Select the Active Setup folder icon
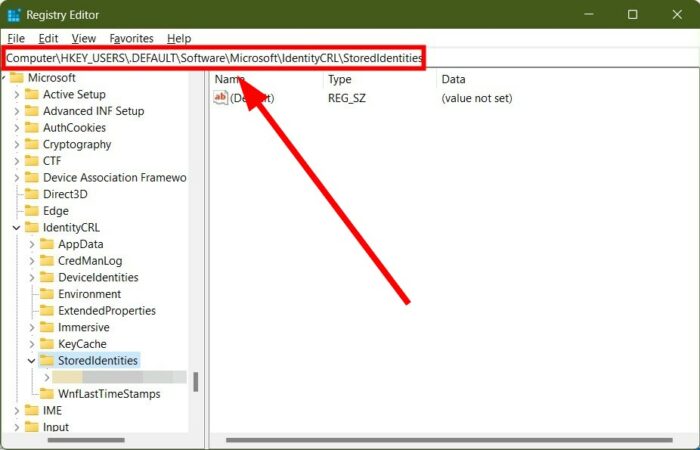This screenshot has width=700, height=450. pyautogui.click(x=32, y=94)
